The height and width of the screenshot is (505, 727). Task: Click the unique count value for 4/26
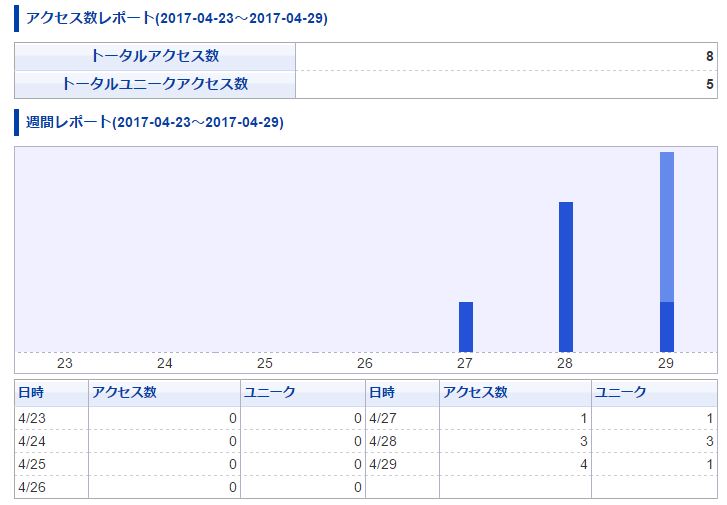pyautogui.click(x=357, y=487)
